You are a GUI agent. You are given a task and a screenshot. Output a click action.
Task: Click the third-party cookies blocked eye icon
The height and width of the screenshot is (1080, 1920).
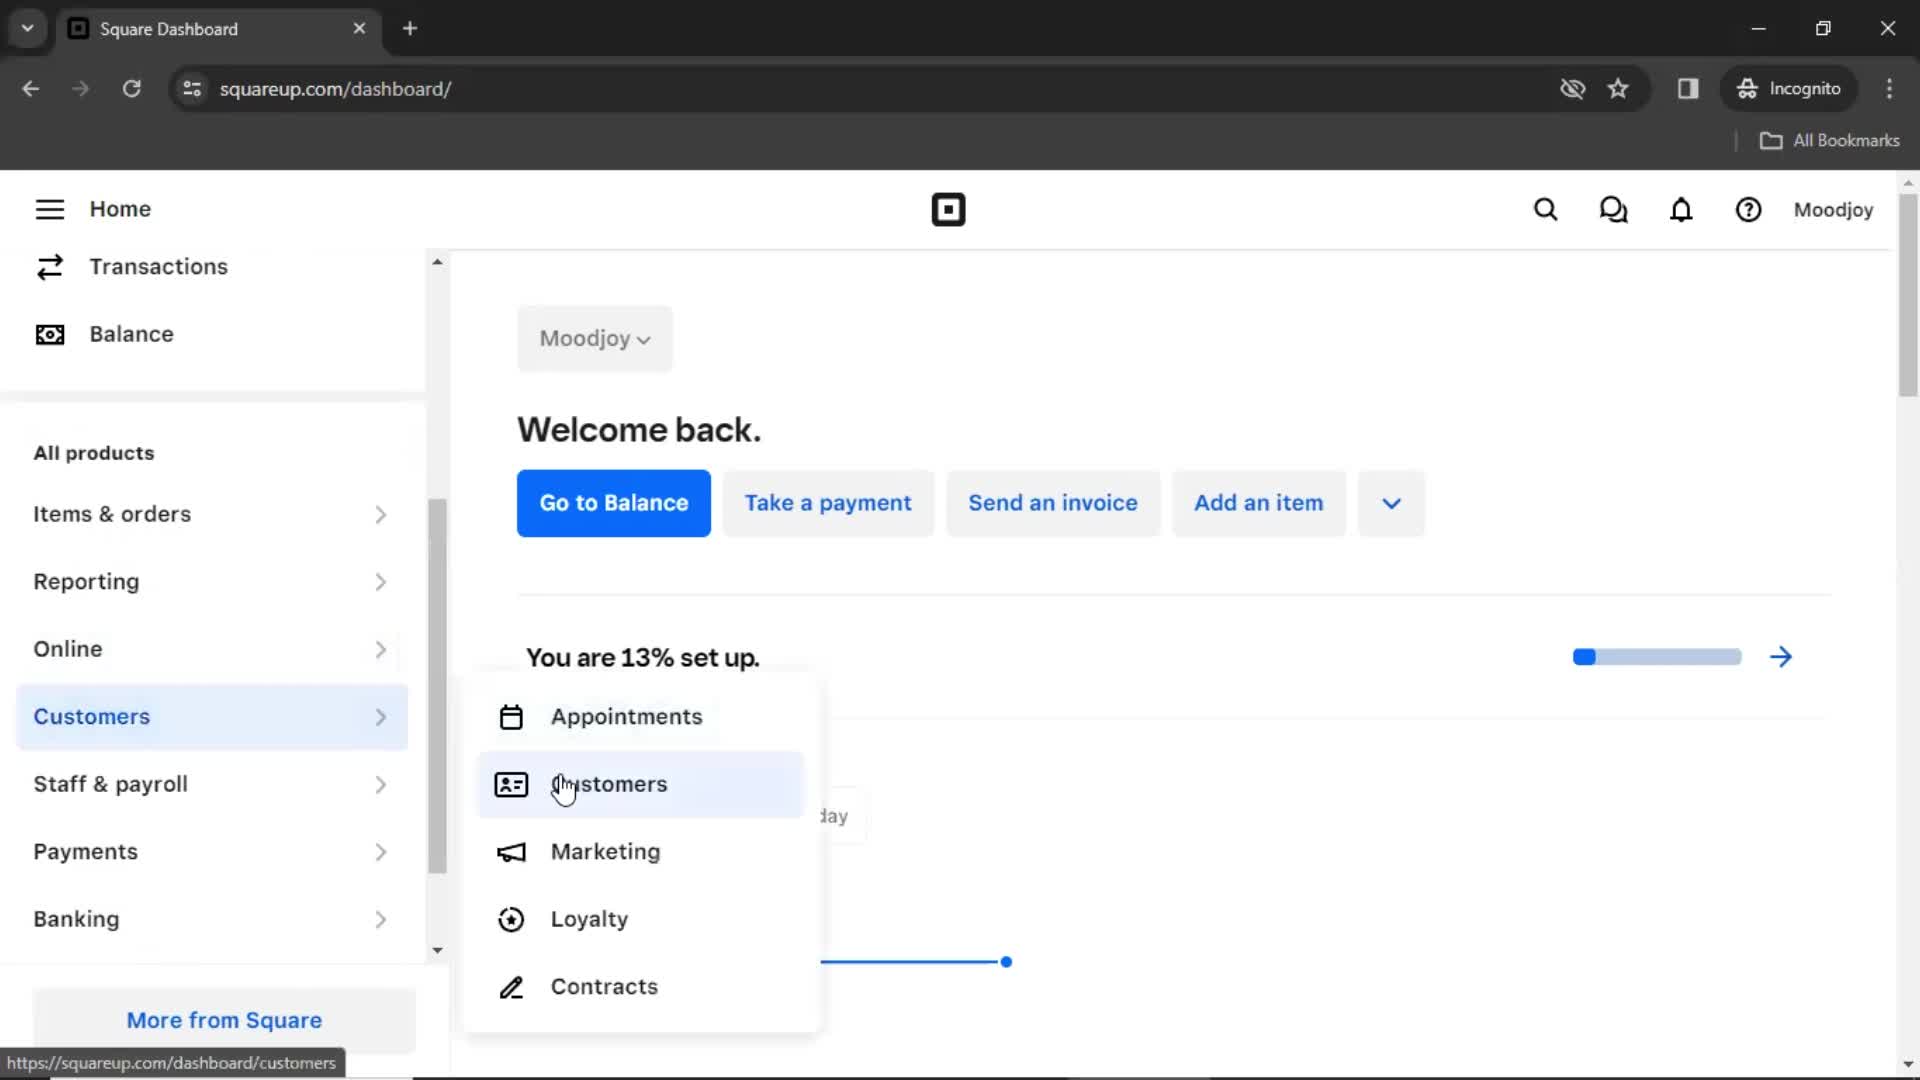1572,89
